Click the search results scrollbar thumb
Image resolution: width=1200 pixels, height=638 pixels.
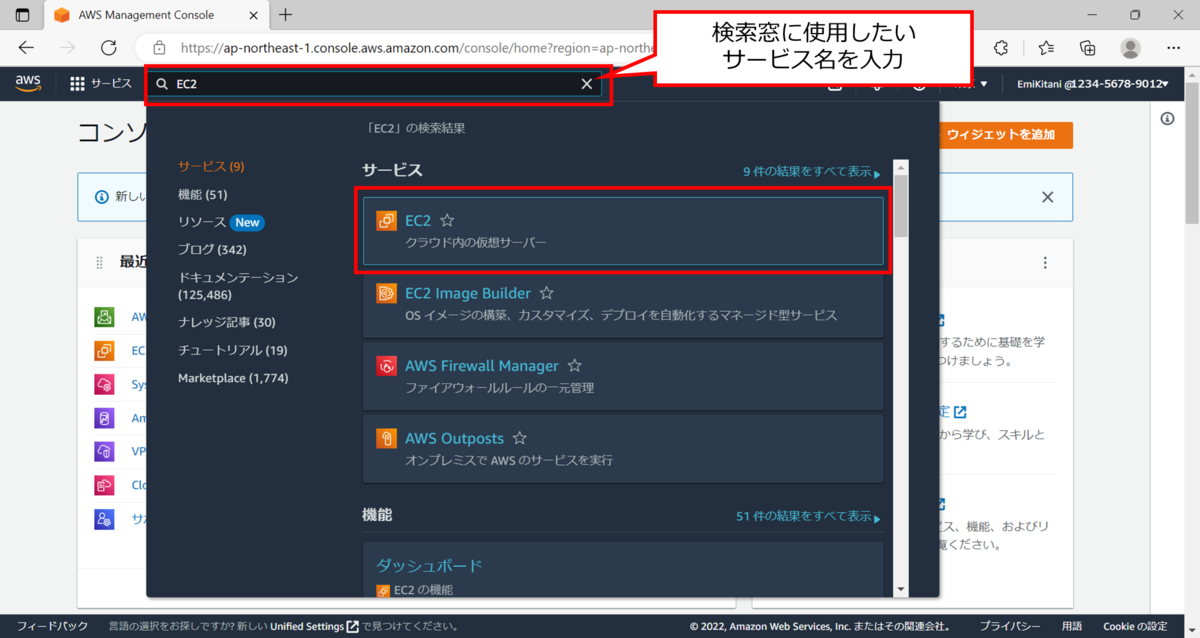click(900, 206)
